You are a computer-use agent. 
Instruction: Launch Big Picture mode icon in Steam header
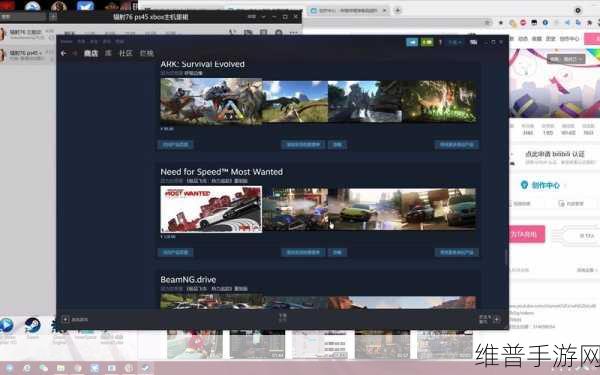point(474,42)
